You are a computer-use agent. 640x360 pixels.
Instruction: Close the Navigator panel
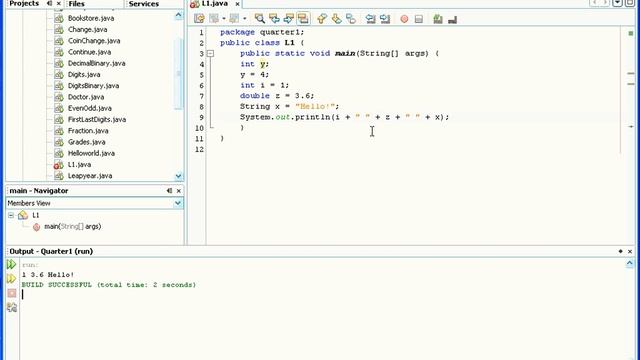[x=179, y=191]
